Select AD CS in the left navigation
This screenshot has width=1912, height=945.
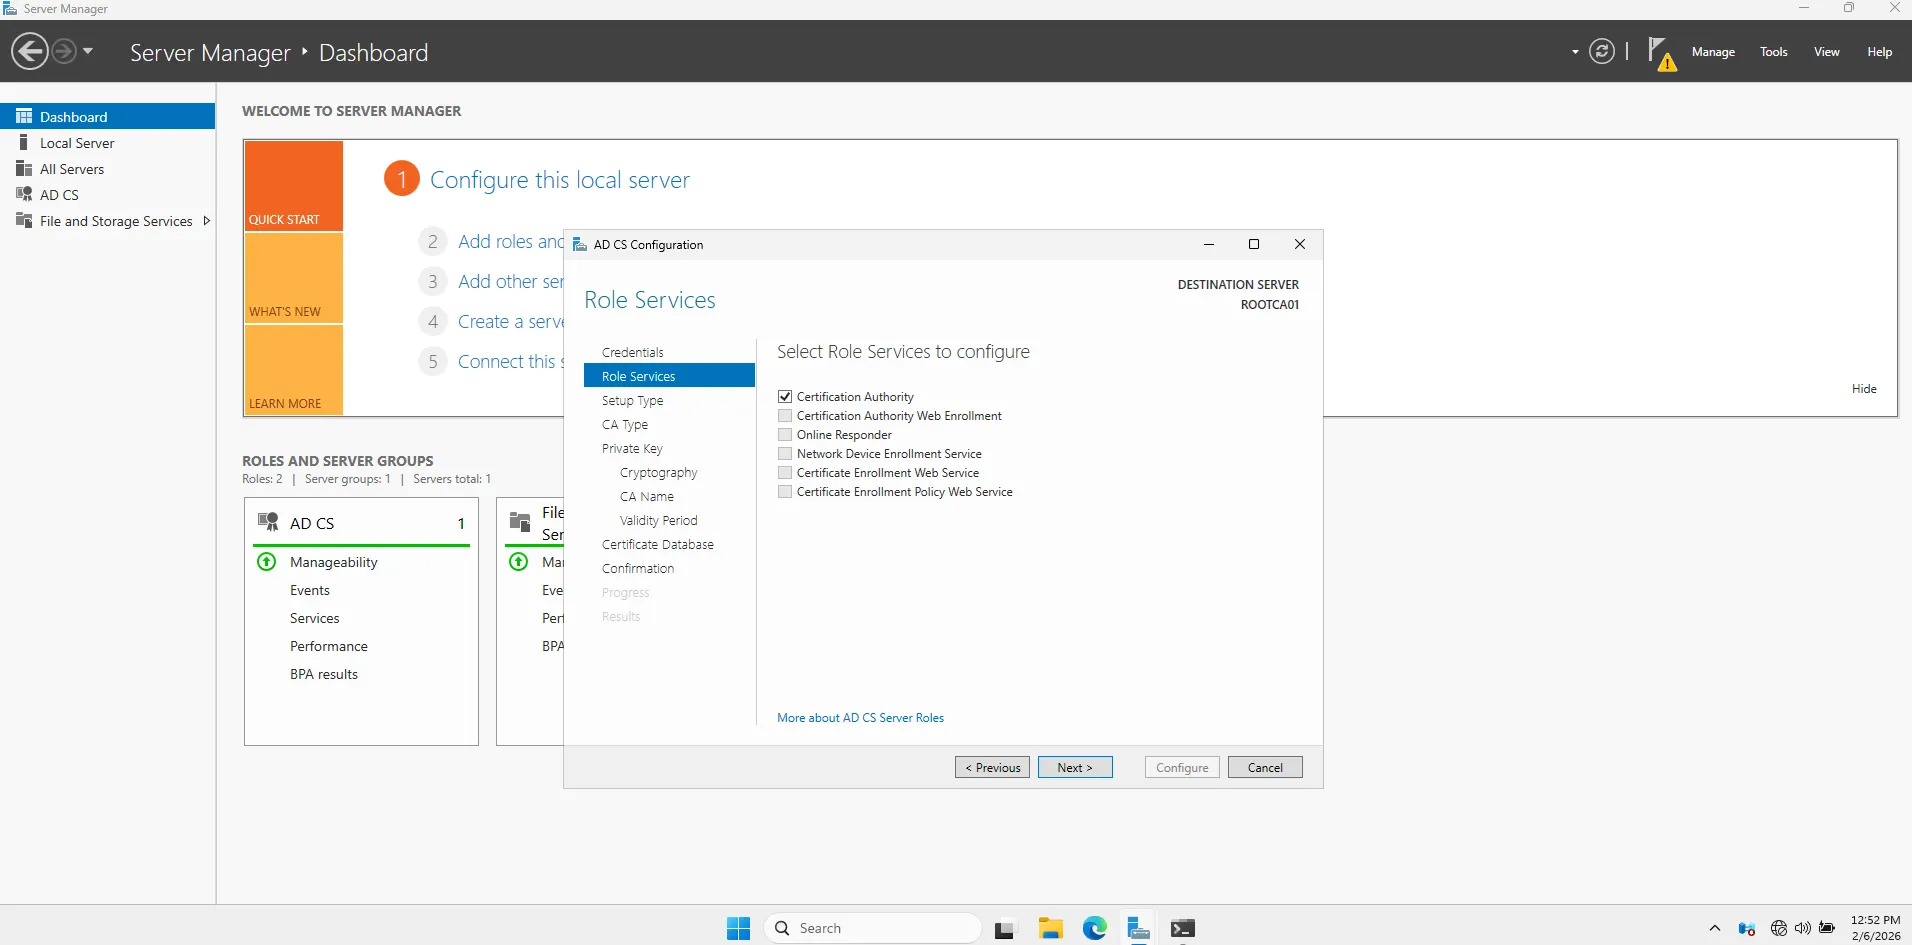(x=107, y=195)
